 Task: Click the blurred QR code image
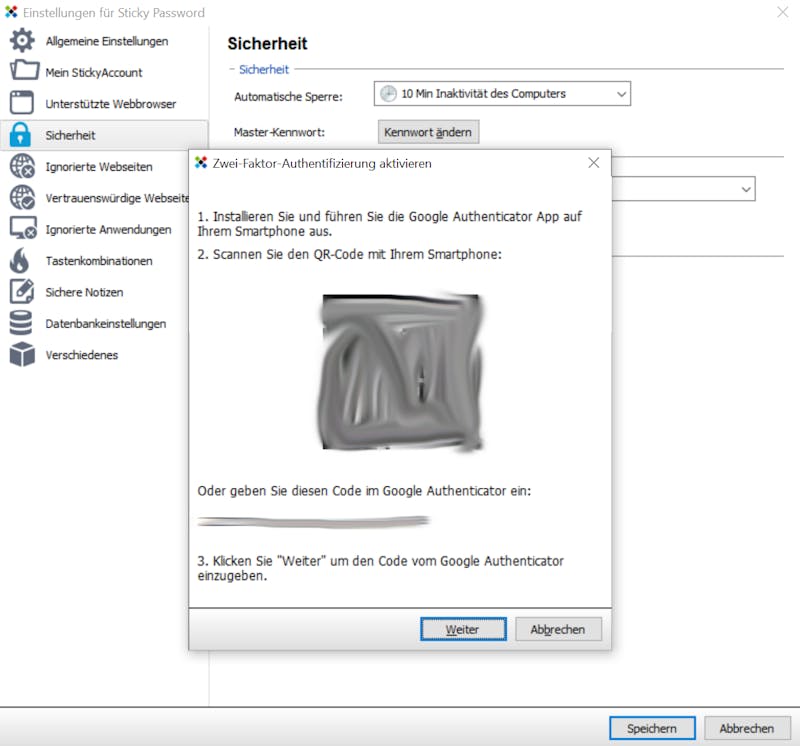[x=401, y=372]
